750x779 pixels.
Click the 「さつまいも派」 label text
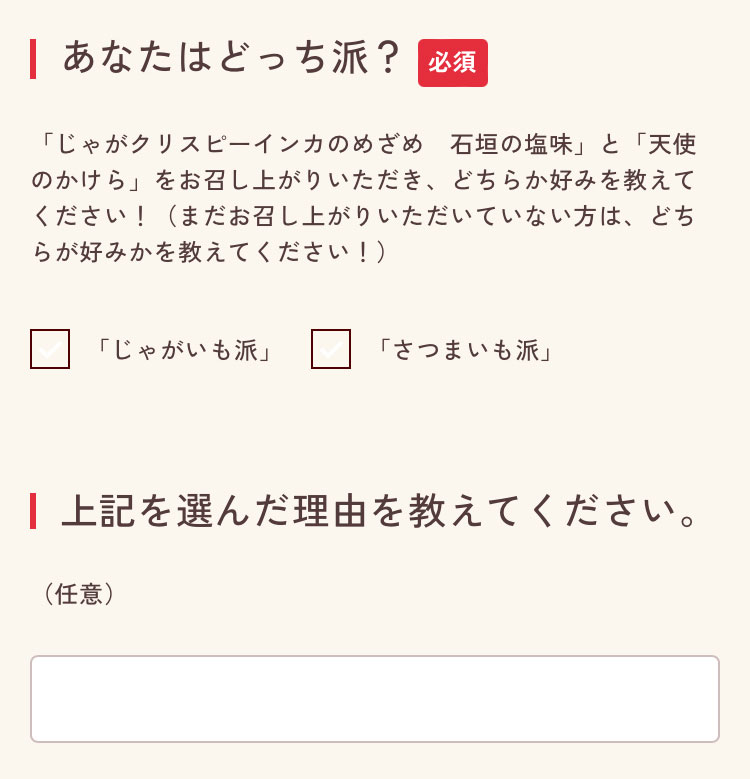point(465,350)
